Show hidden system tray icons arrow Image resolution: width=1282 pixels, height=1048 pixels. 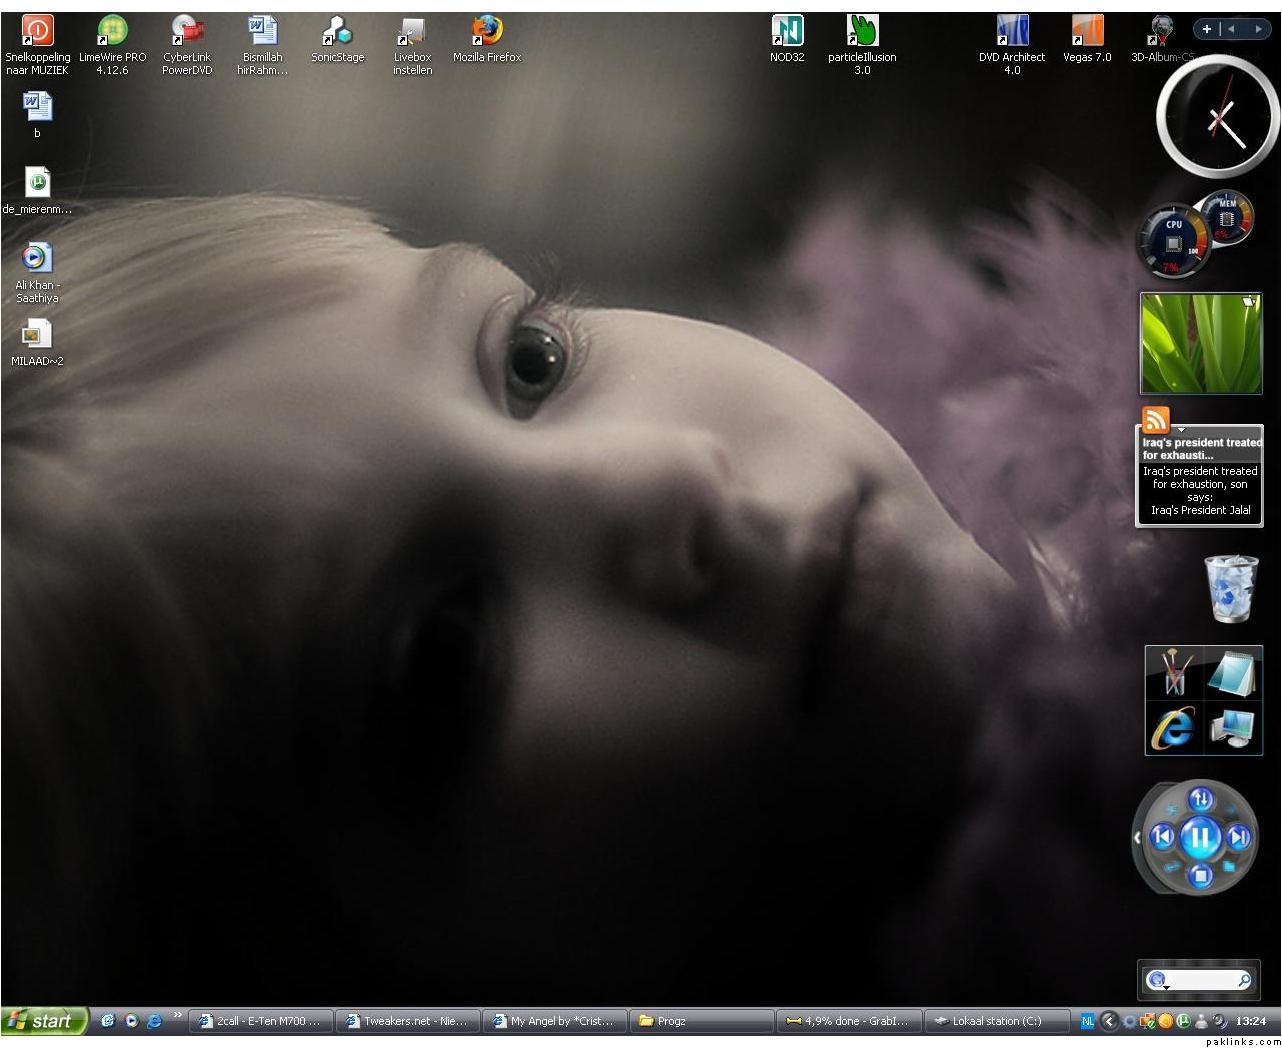coord(1108,1021)
